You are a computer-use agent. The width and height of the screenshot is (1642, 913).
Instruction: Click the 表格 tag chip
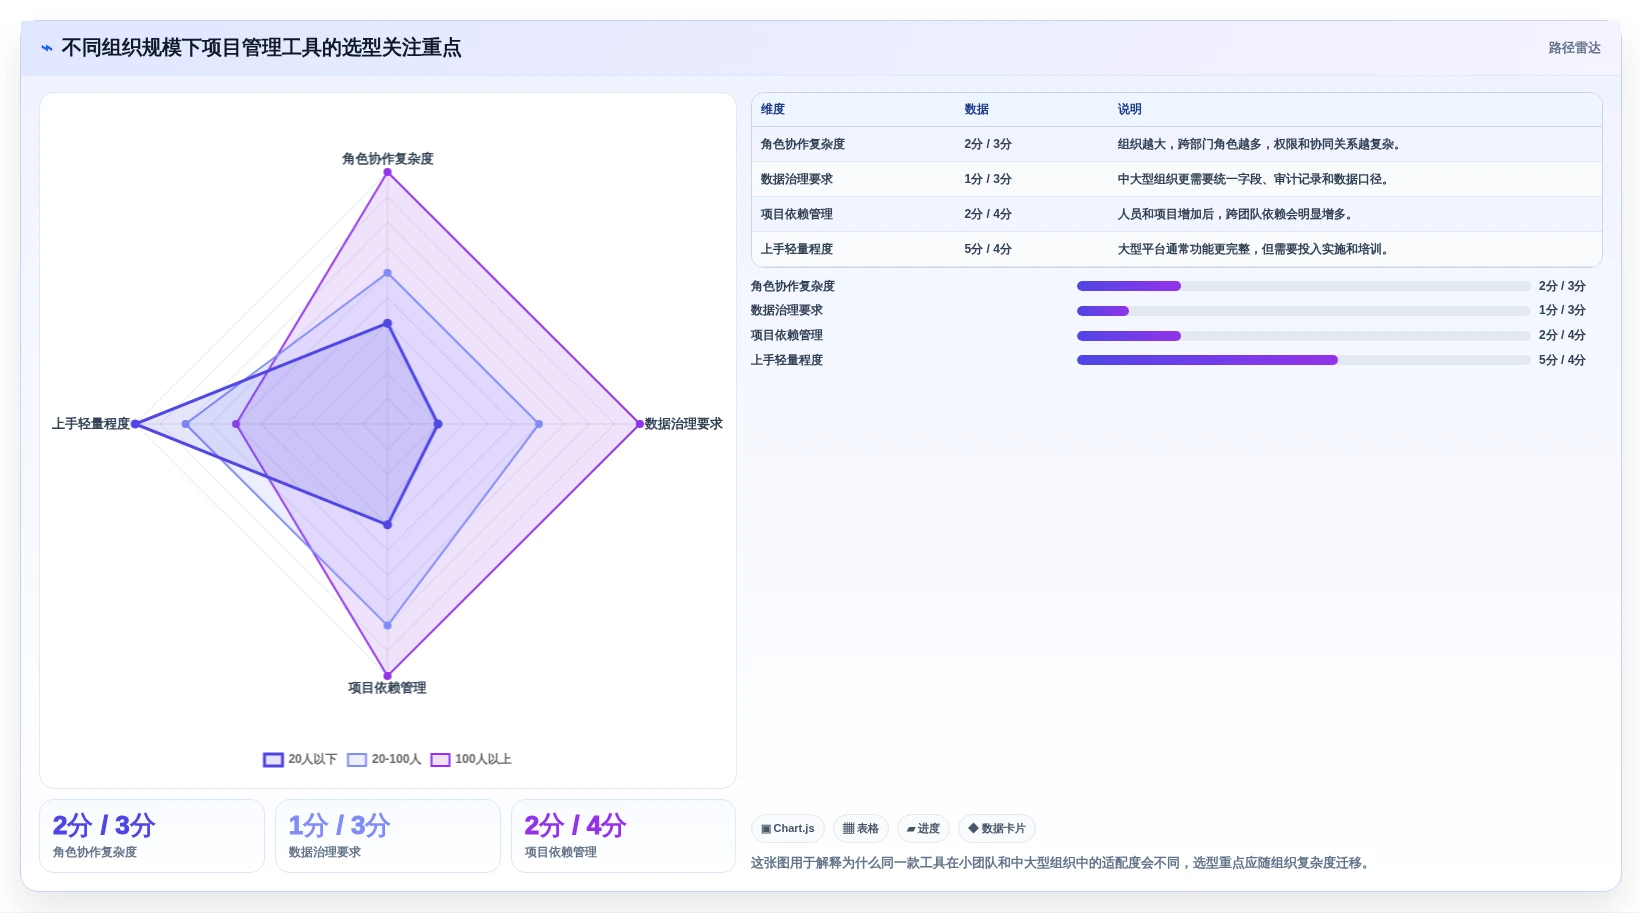(x=860, y=828)
